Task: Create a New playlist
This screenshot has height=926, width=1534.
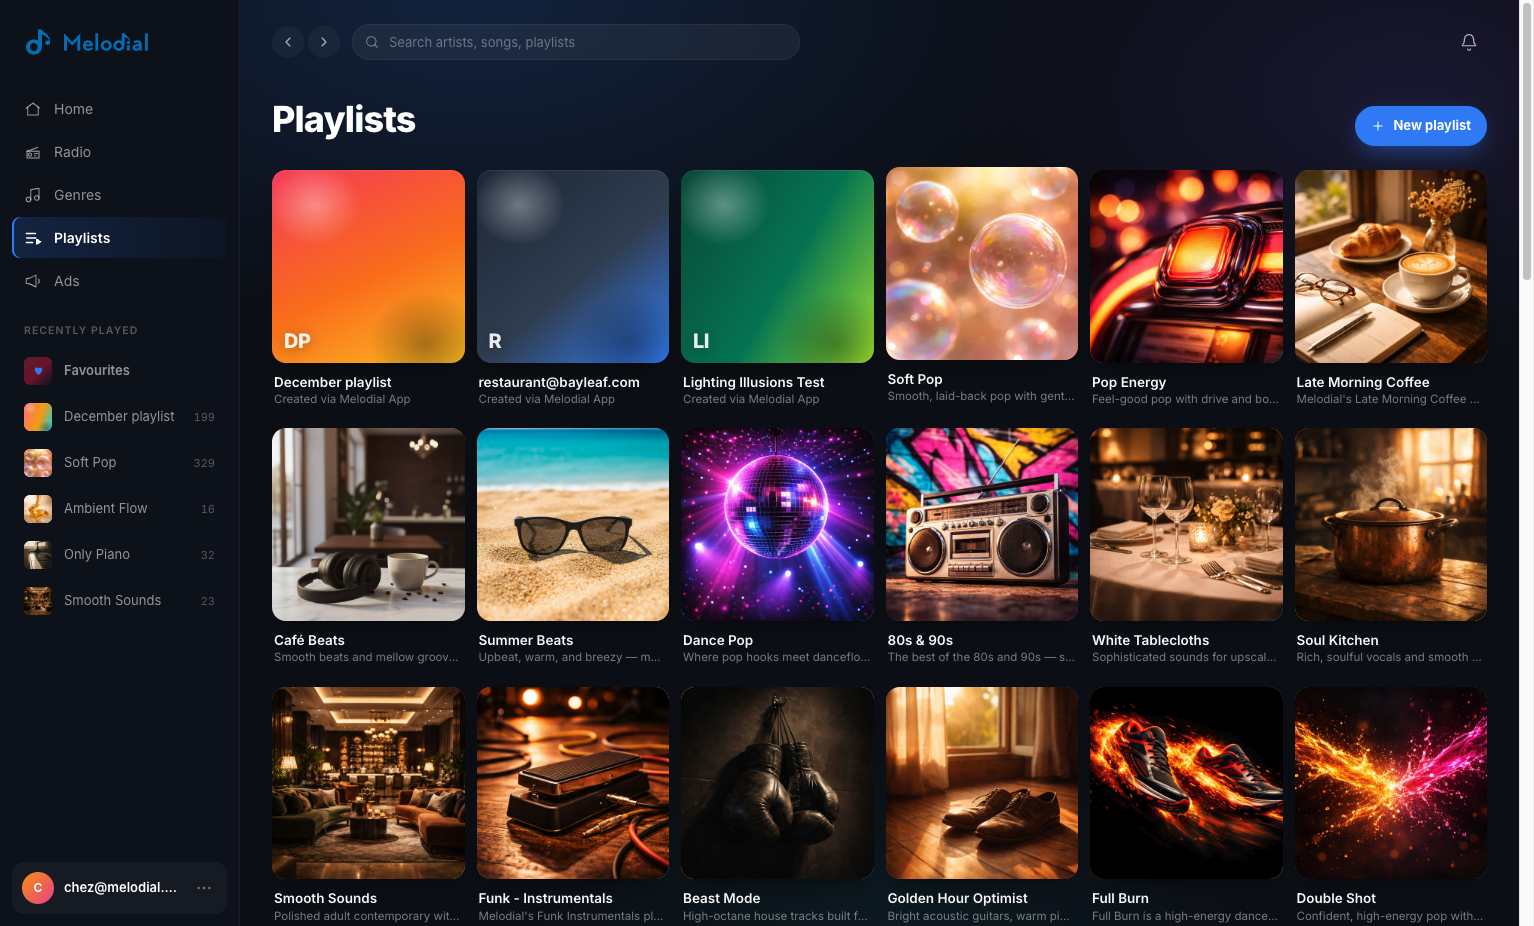Action: [1420, 126]
